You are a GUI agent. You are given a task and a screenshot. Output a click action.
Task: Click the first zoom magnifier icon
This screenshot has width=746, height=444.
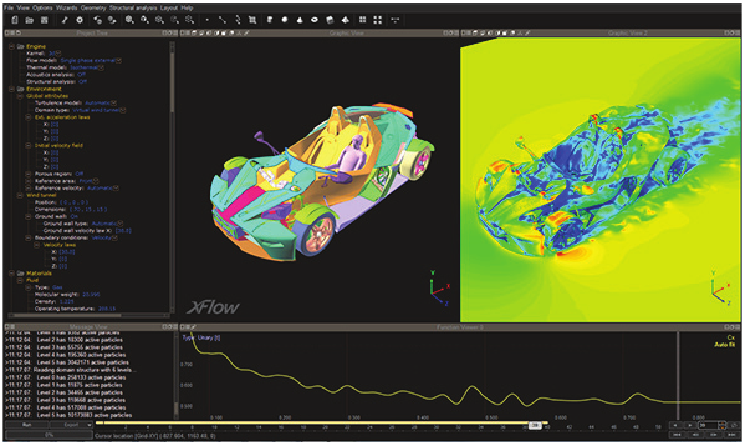tap(129, 20)
